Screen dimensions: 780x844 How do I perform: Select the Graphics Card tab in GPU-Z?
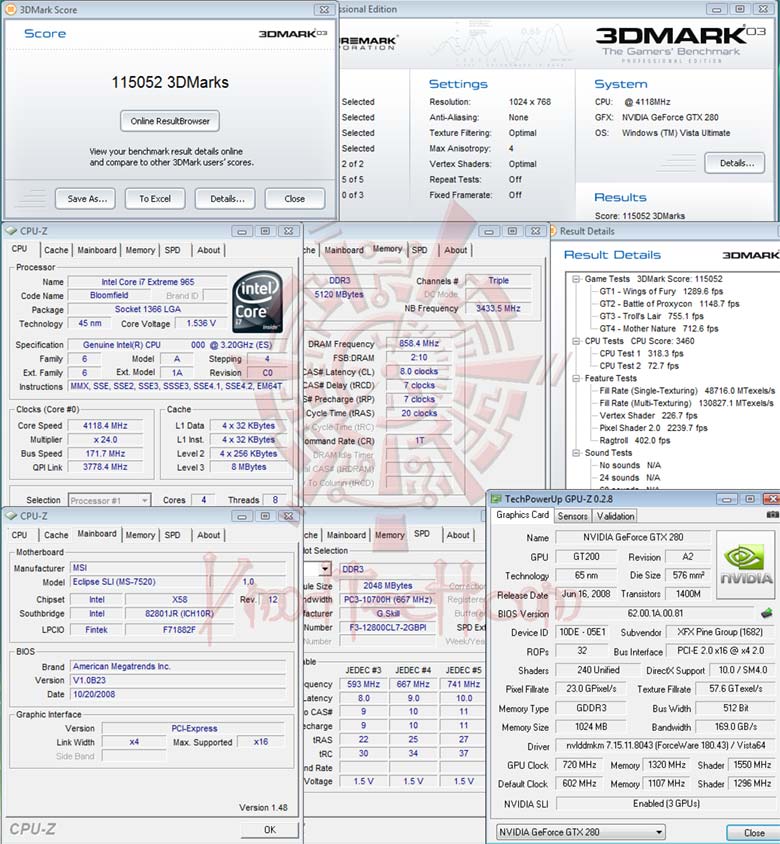pos(522,515)
